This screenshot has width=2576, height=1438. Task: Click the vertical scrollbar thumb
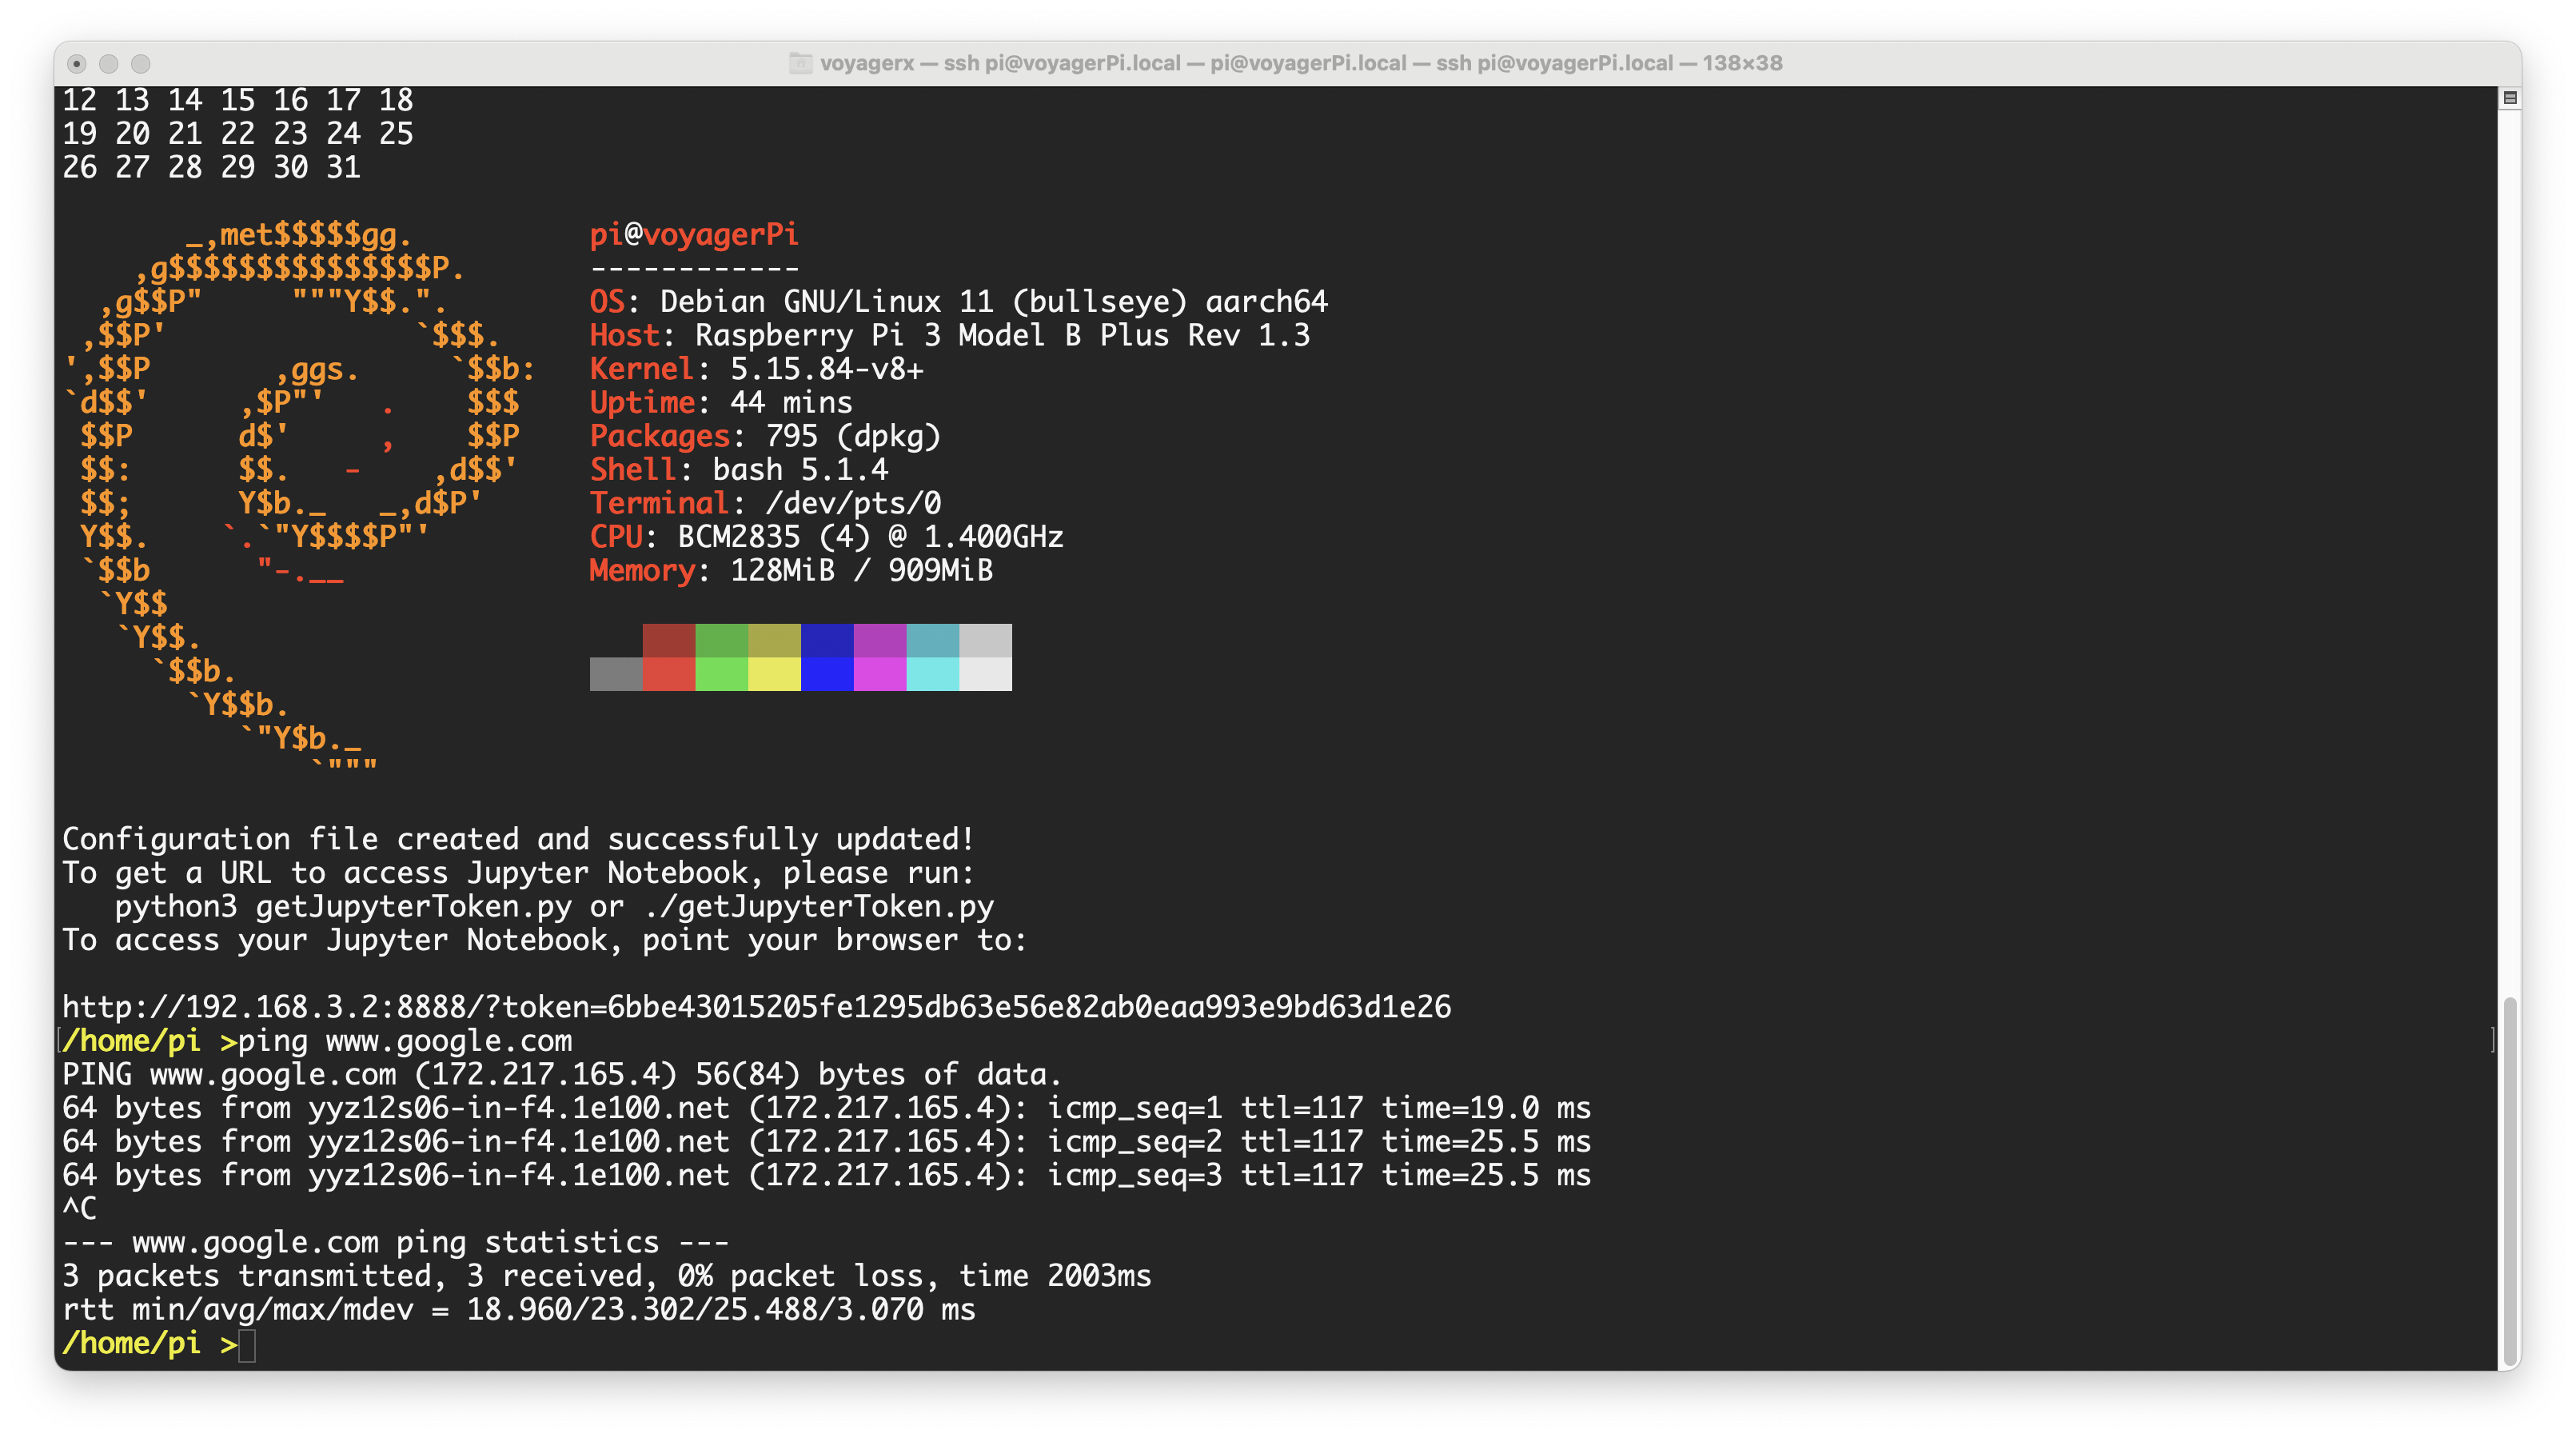[2510, 1182]
